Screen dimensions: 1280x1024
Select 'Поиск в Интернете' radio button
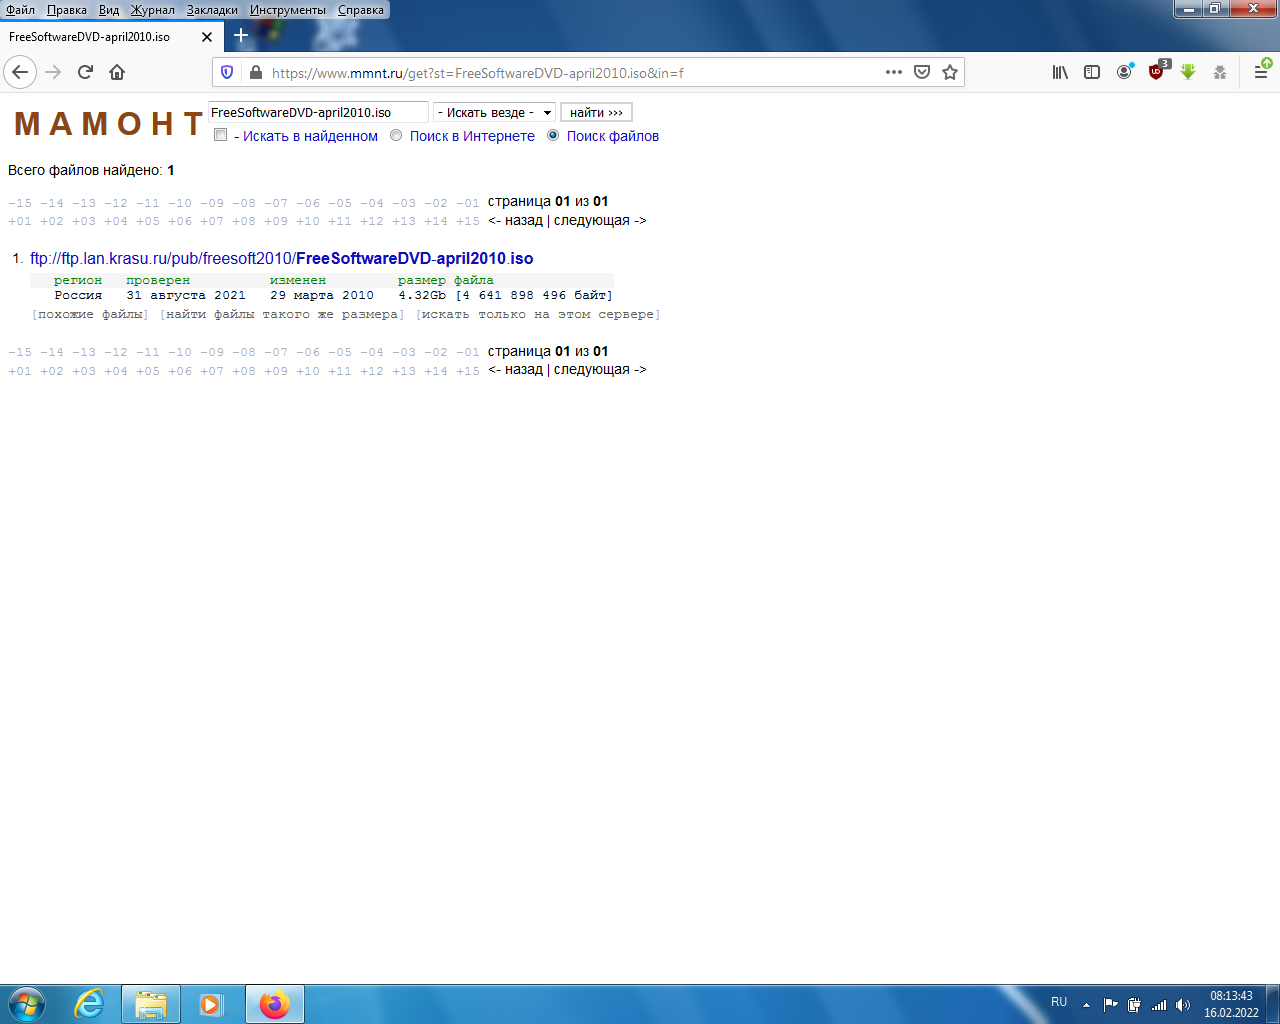pos(396,135)
